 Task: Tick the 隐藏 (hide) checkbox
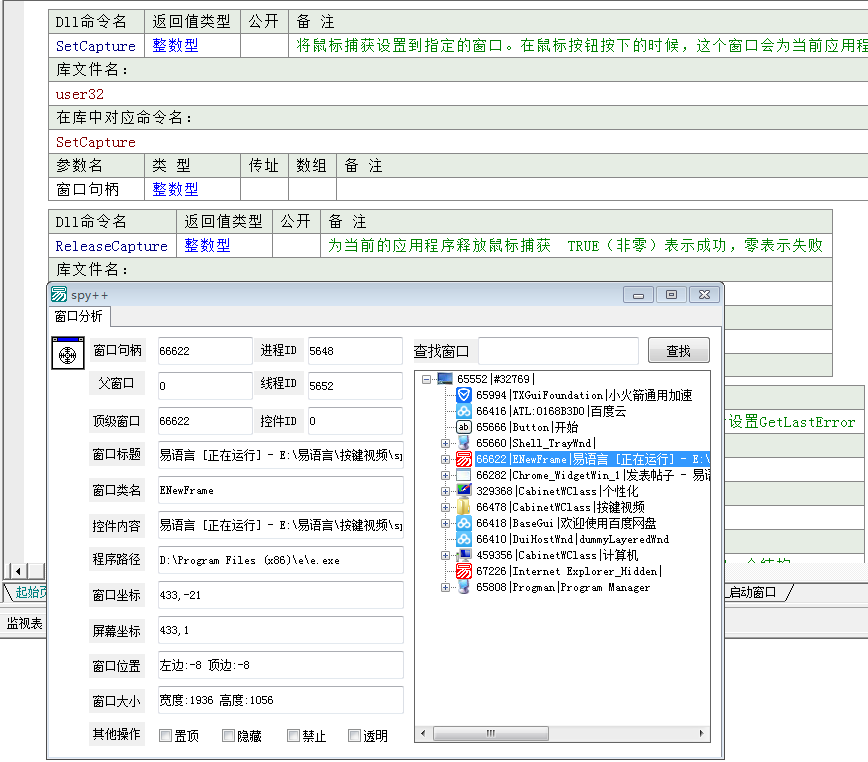pos(228,735)
